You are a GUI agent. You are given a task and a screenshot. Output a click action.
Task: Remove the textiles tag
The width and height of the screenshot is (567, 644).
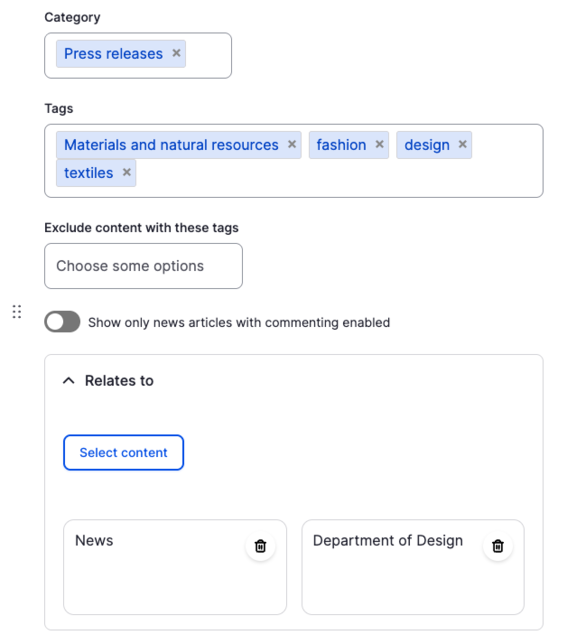127,172
